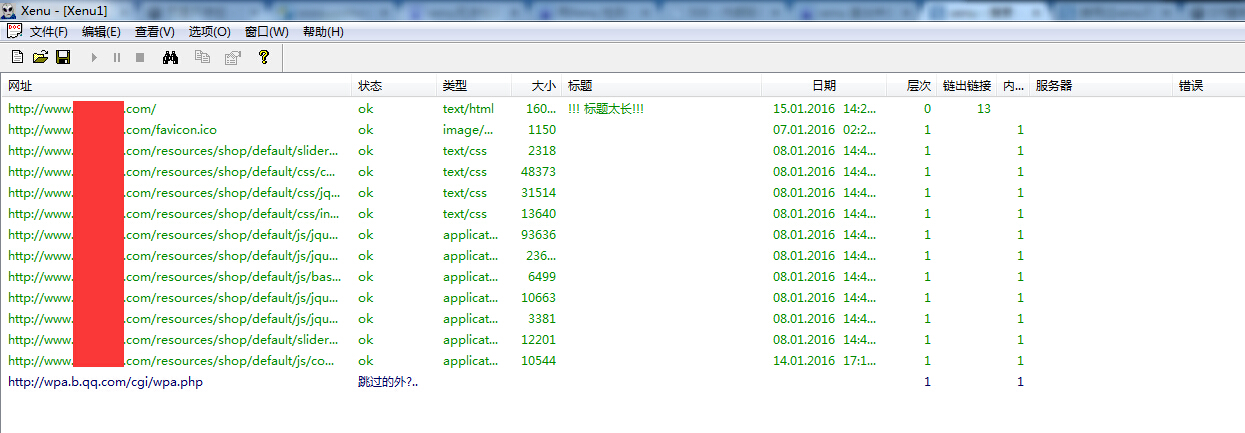Sort by the truncated 内... column header

(1014, 86)
